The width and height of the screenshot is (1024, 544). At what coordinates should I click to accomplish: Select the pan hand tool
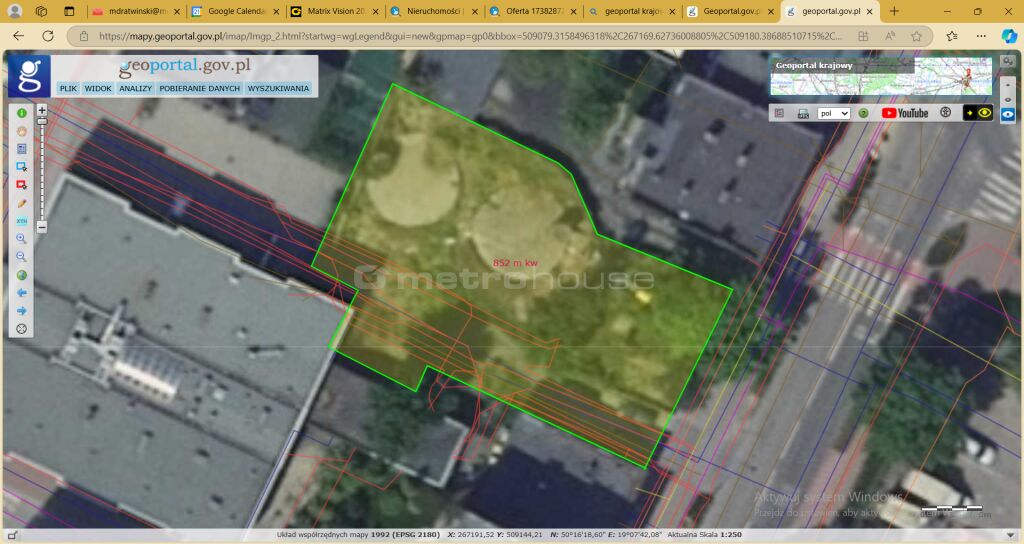coord(21,131)
